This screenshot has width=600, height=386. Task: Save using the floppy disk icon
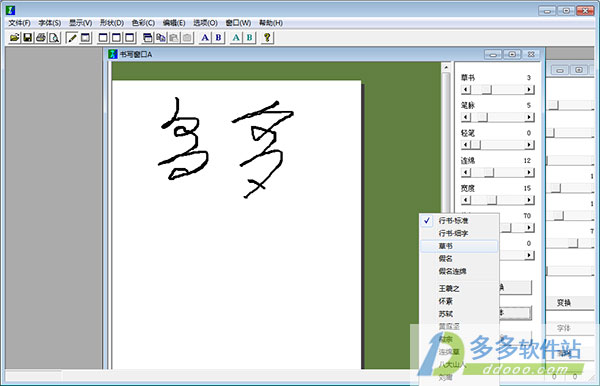(x=28, y=37)
